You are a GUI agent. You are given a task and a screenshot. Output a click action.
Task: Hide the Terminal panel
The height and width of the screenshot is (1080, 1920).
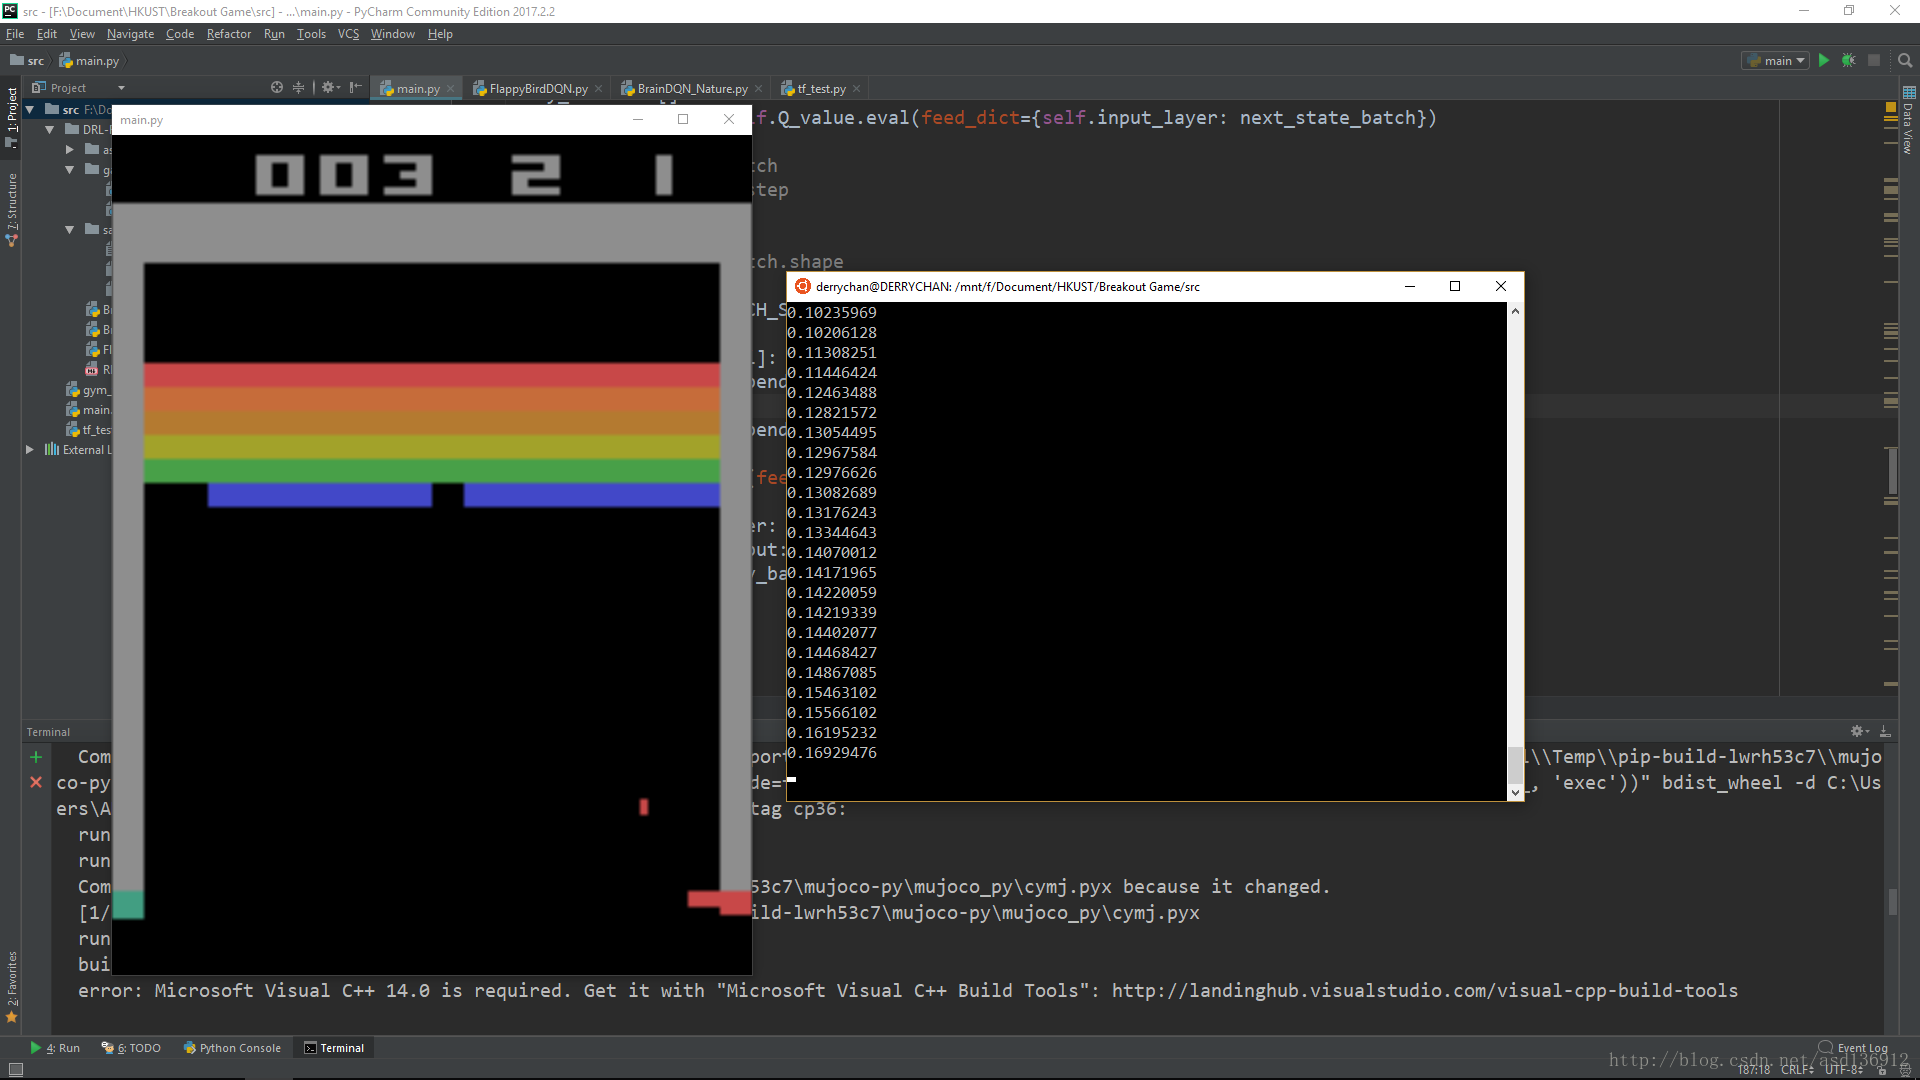pos(1885,731)
